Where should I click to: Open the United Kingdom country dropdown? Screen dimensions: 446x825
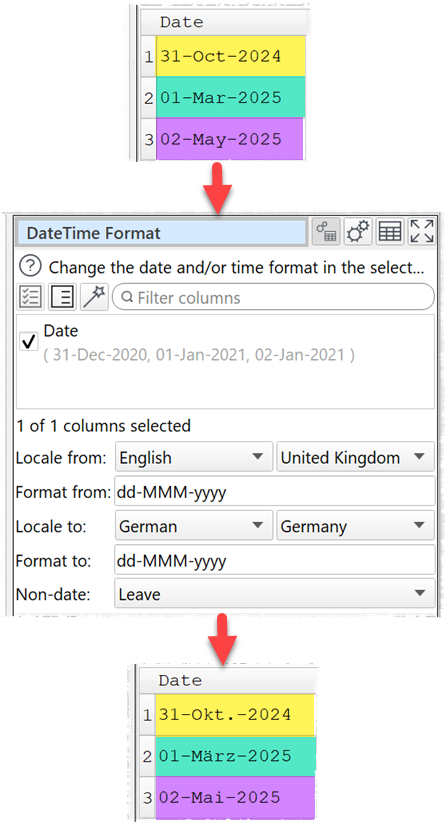[356, 457]
